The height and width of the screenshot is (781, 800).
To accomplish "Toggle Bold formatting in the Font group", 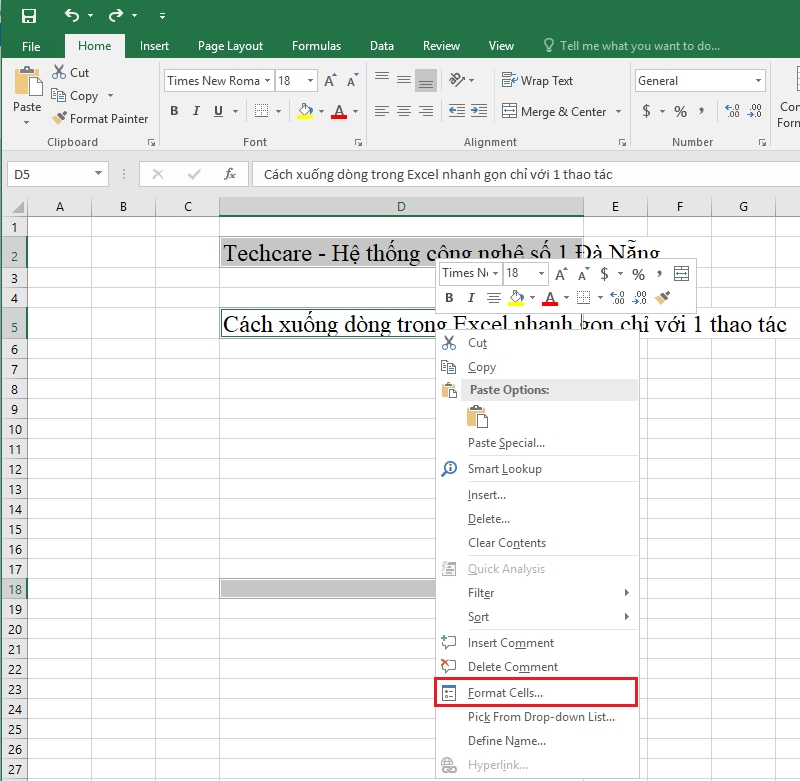I will click(x=174, y=111).
